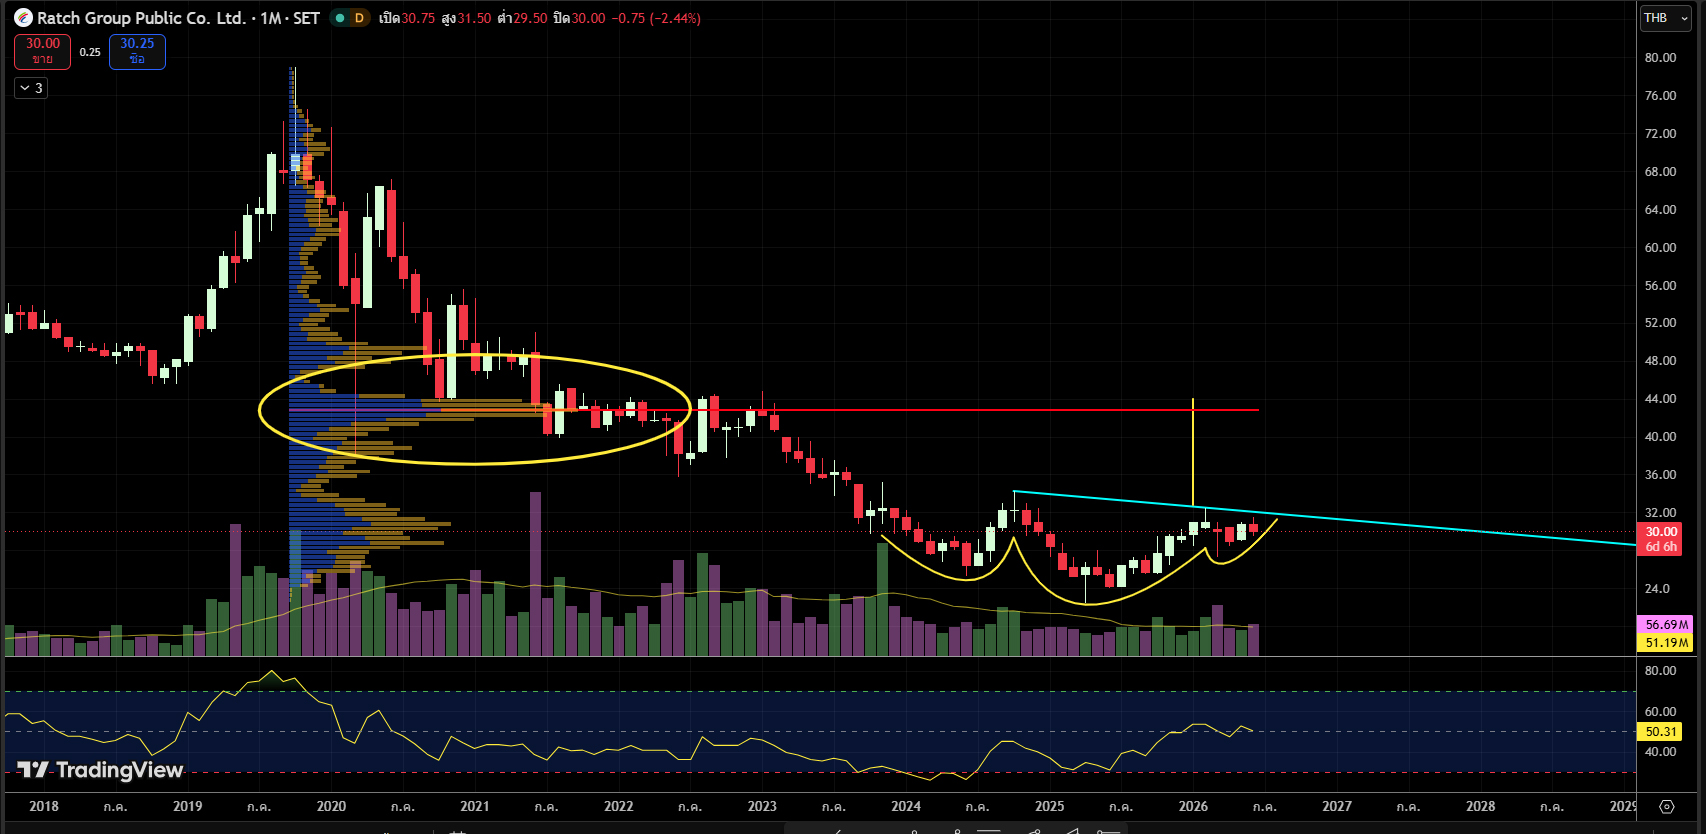The height and width of the screenshot is (834, 1706).
Task: Click the green market status dot
Action: coord(340,18)
